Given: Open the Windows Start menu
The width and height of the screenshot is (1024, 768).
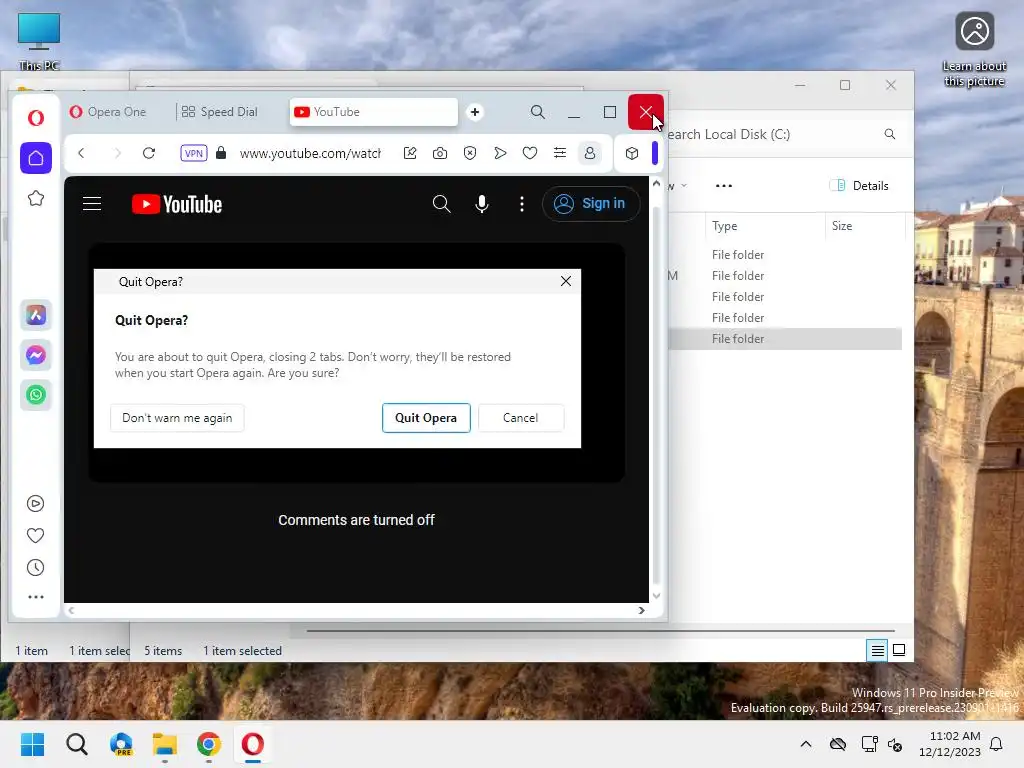Looking at the screenshot, I should [x=33, y=744].
